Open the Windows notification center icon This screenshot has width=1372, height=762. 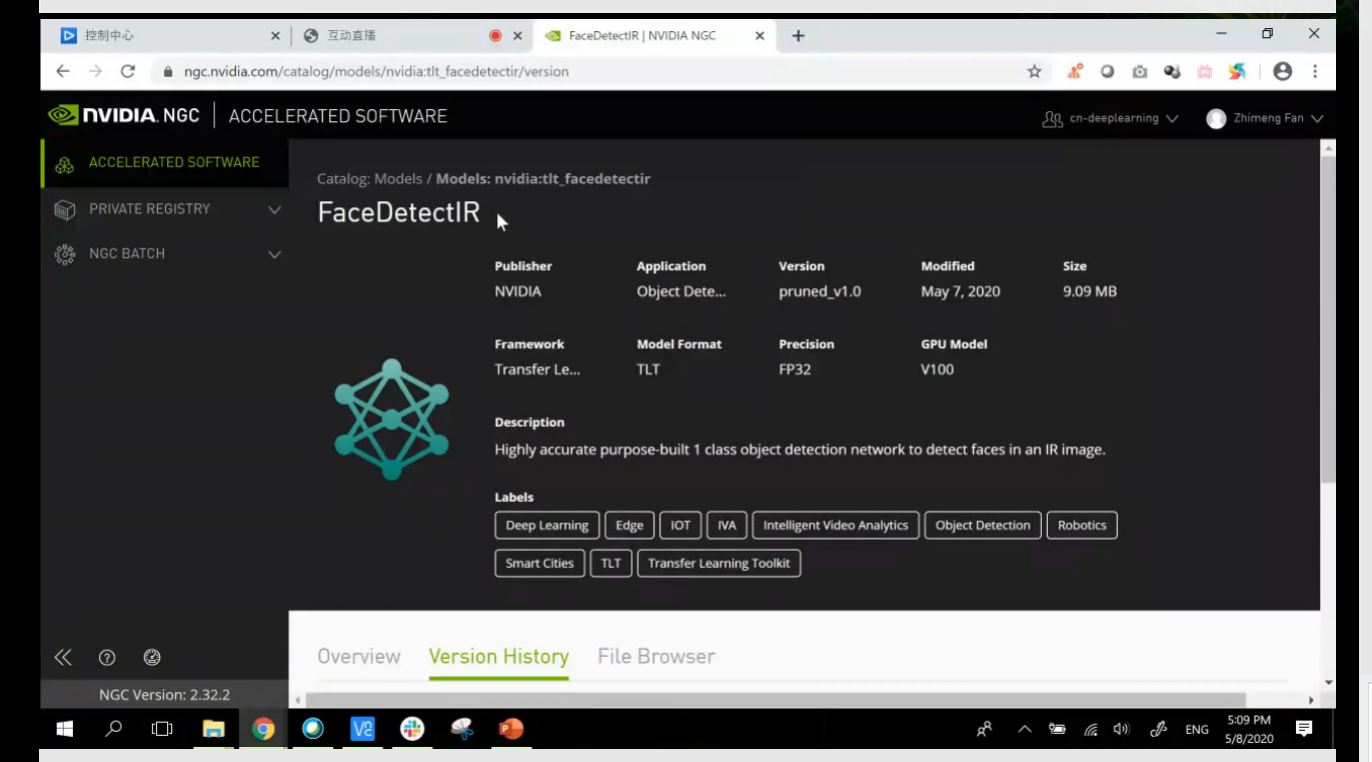click(x=1304, y=729)
